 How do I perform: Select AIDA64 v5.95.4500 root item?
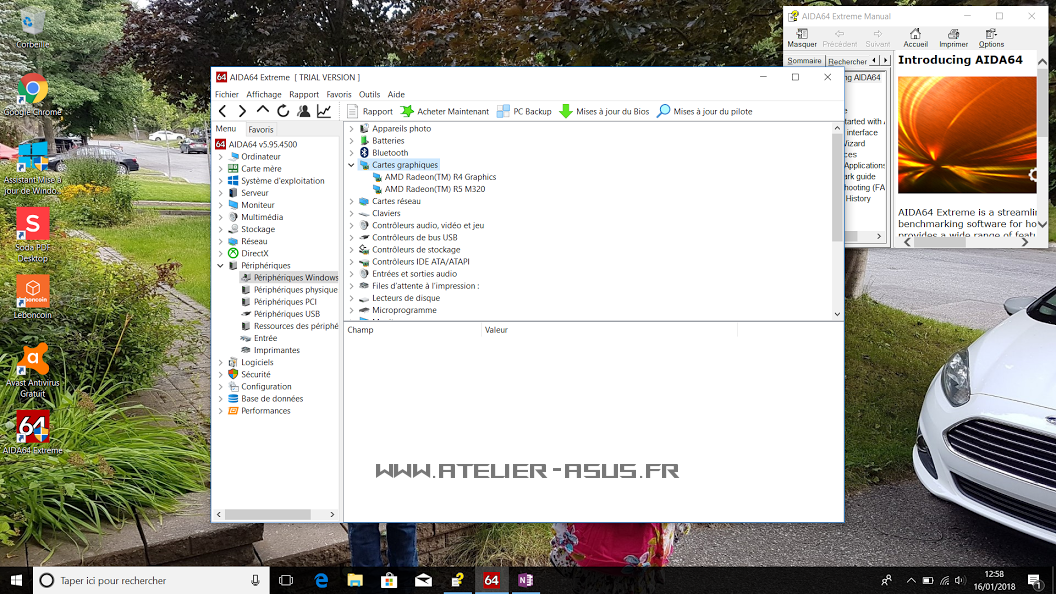click(x=256, y=144)
